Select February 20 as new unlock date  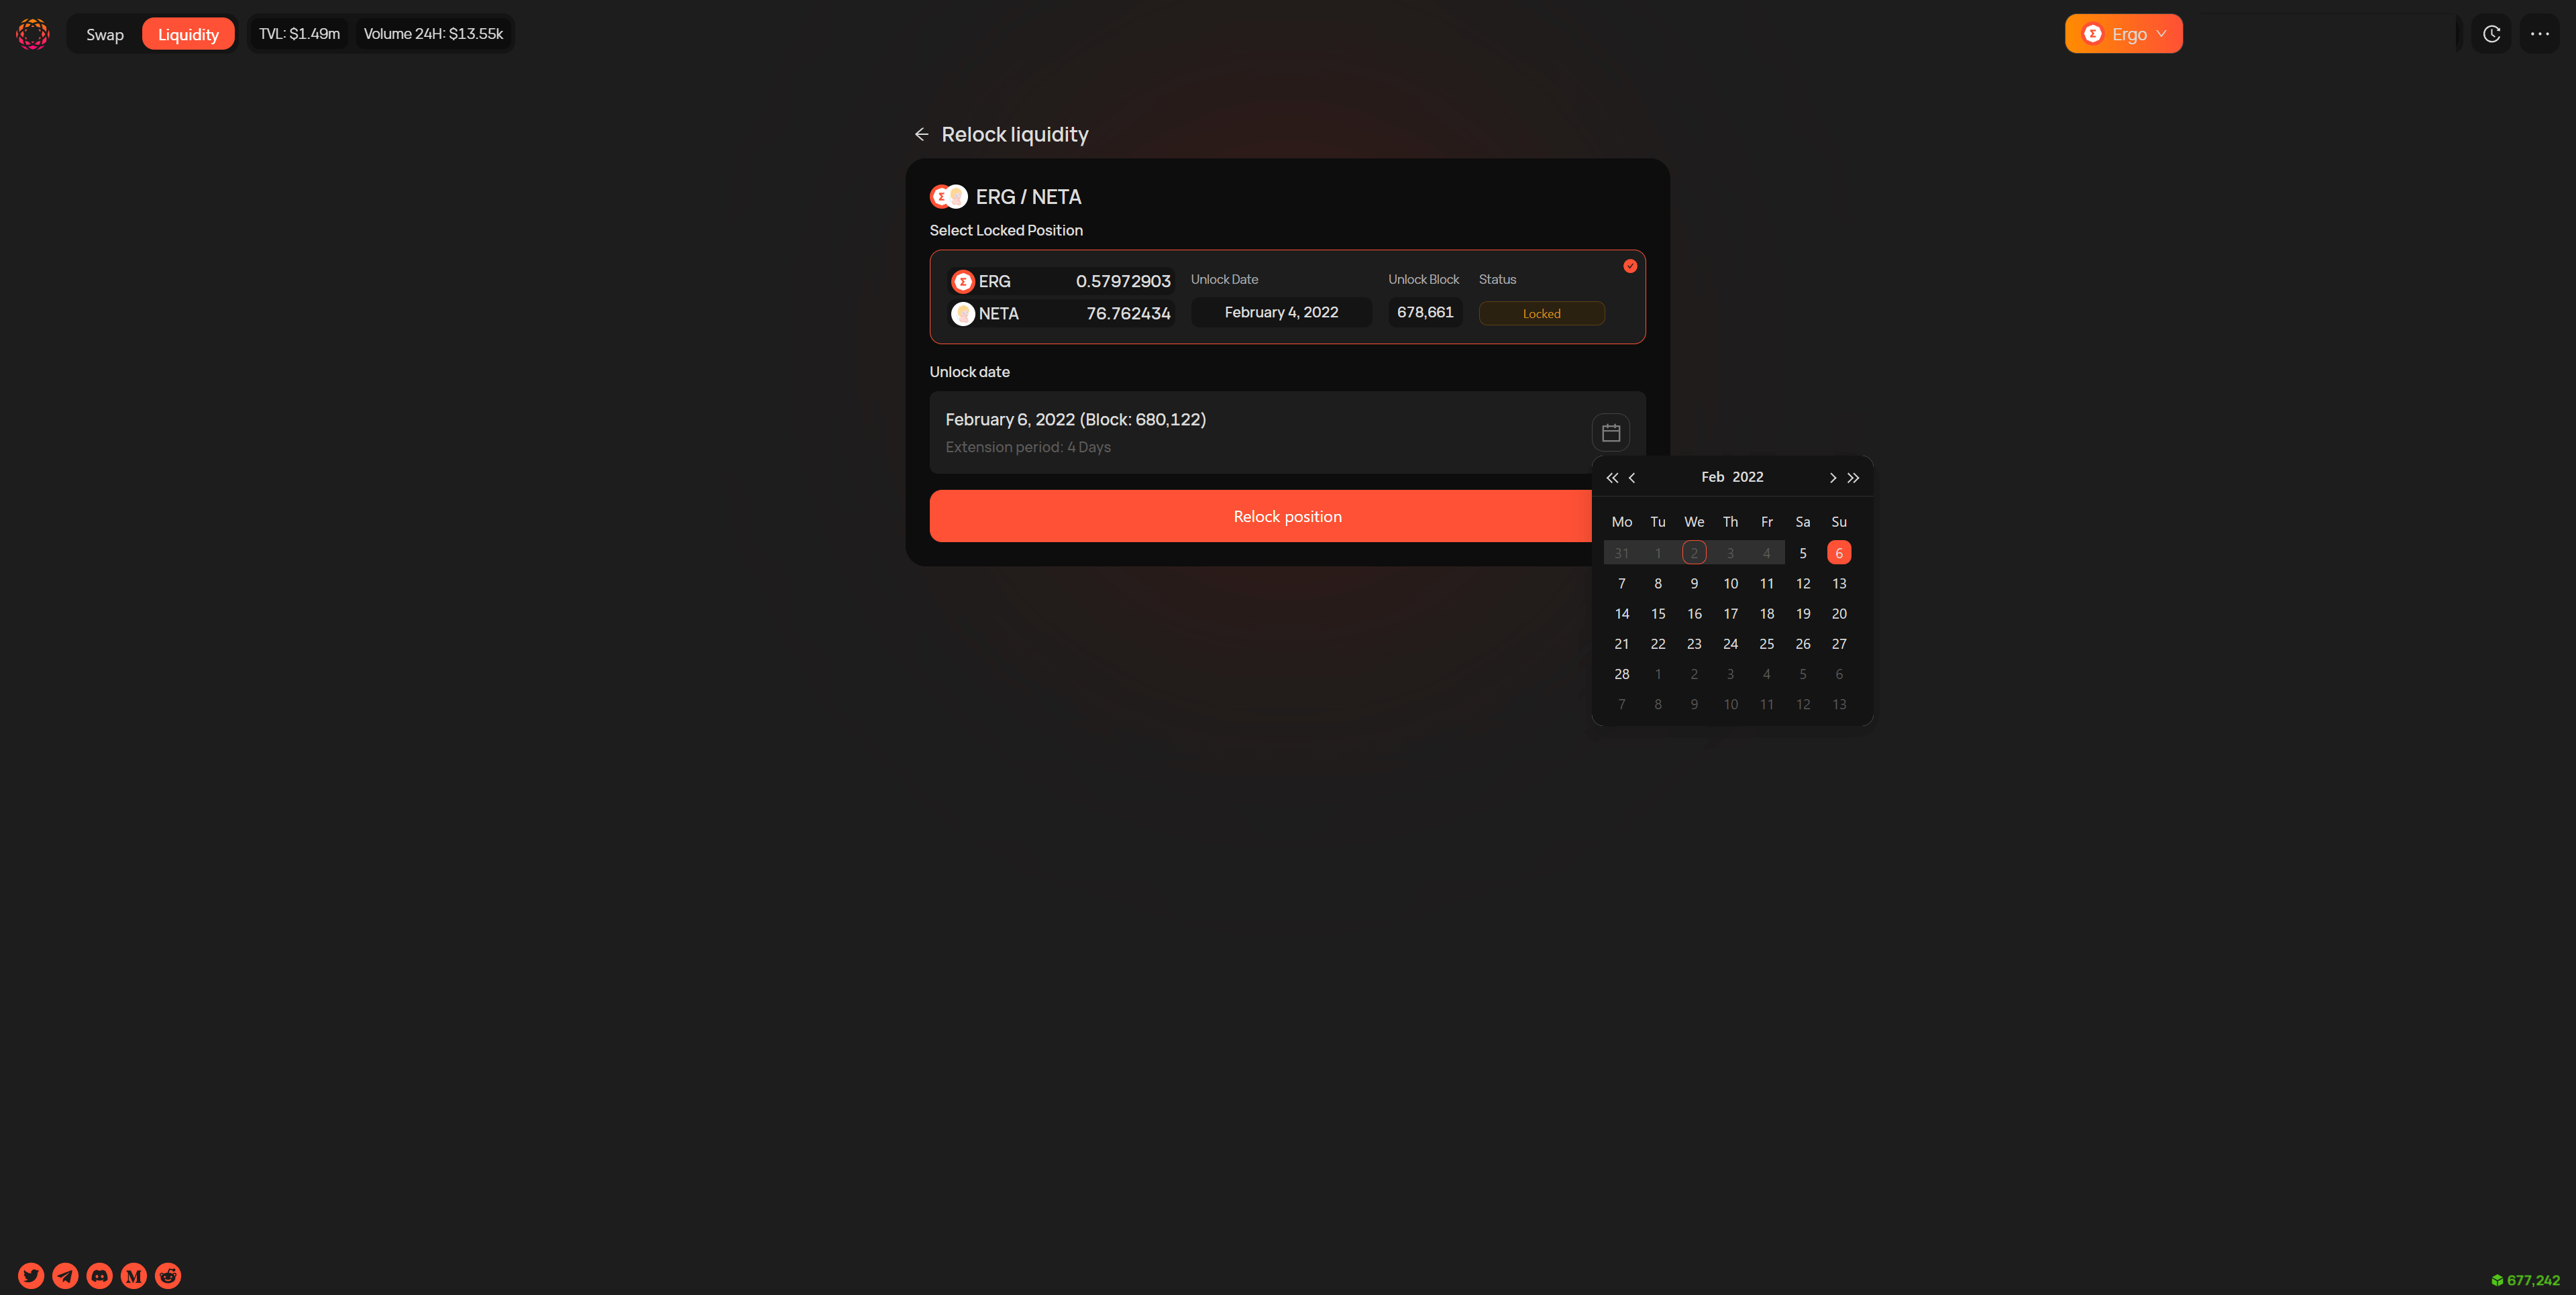click(x=1839, y=613)
